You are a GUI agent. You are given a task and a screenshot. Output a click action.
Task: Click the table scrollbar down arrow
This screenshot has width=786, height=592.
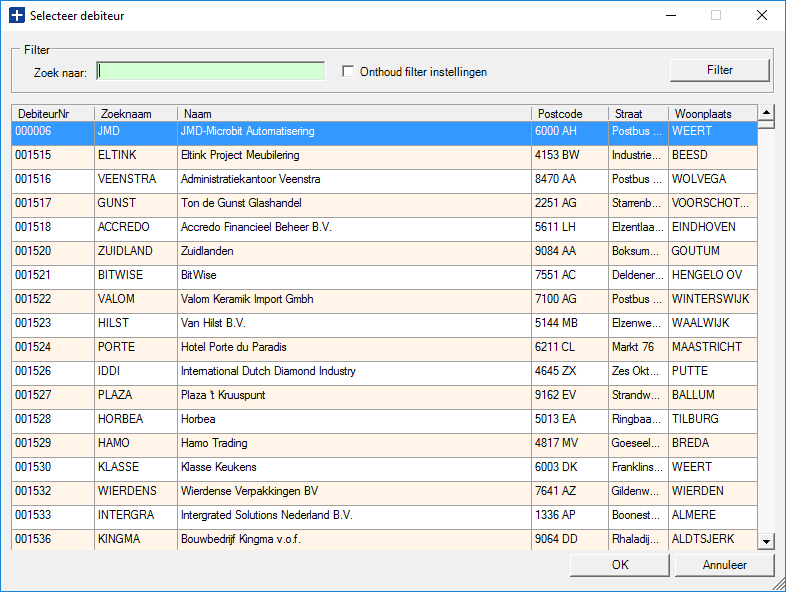tap(766, 541)
